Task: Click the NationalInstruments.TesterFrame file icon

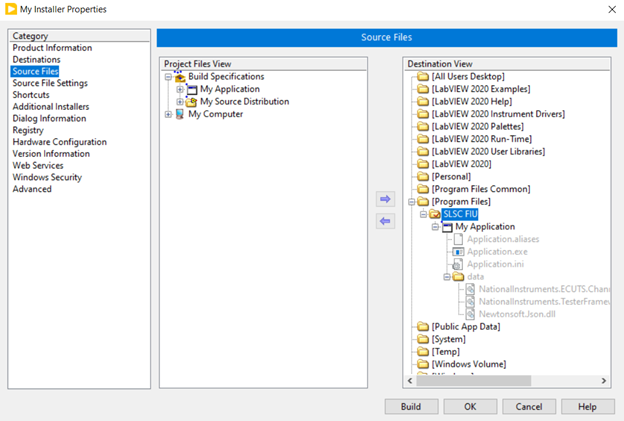Action: tap(470, 302)
